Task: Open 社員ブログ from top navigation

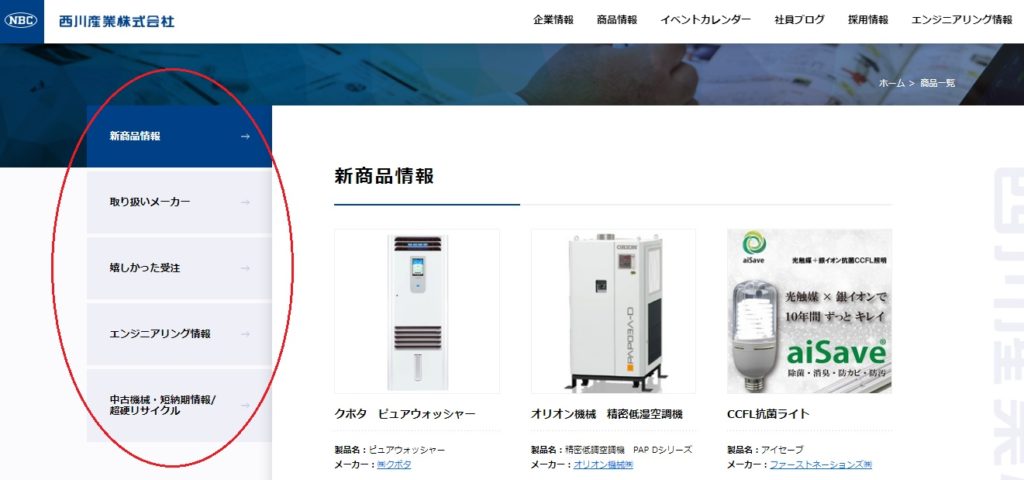Action: 799,20
